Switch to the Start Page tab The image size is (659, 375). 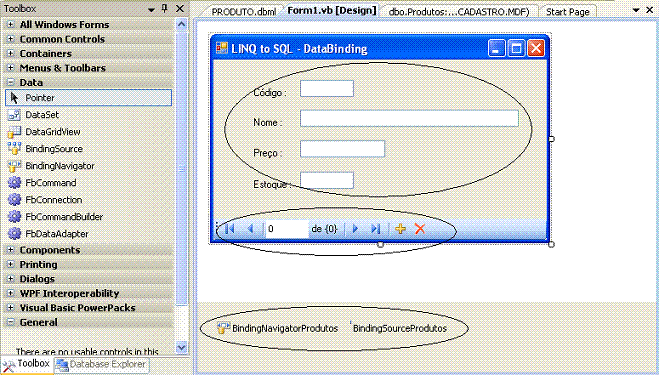(x=567, y=12)
